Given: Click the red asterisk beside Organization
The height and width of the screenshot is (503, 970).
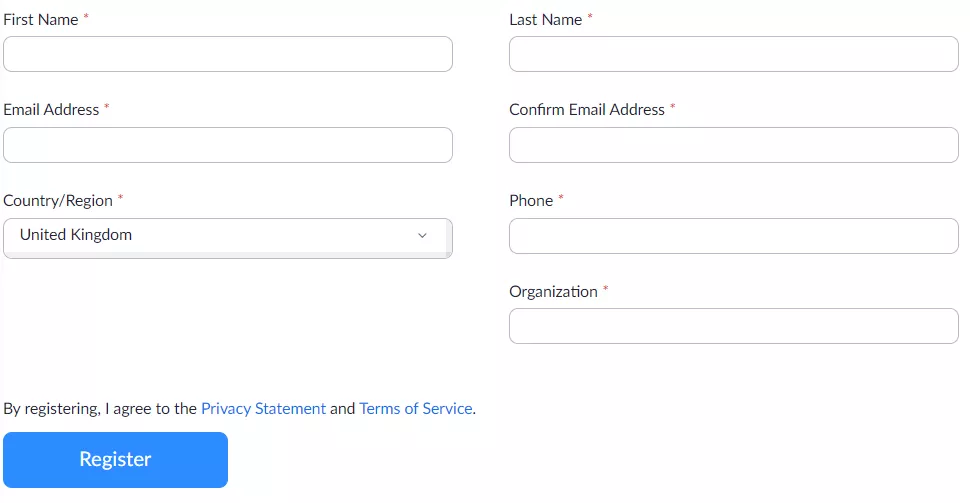Looking at the screenshot, I should click(x=605, y=290).
